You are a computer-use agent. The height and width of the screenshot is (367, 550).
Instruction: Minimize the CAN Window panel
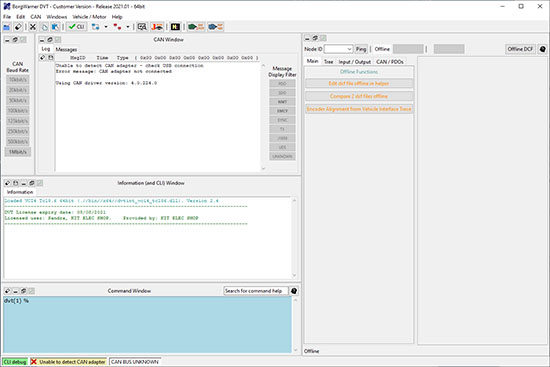point(42,40)
